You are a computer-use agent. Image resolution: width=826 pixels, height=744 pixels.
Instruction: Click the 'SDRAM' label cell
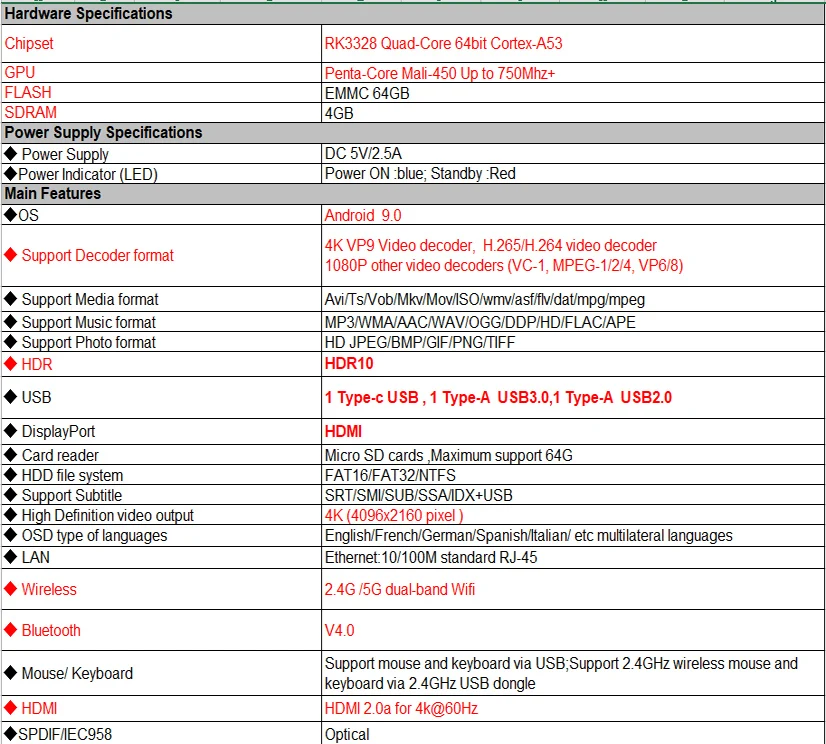161,112
